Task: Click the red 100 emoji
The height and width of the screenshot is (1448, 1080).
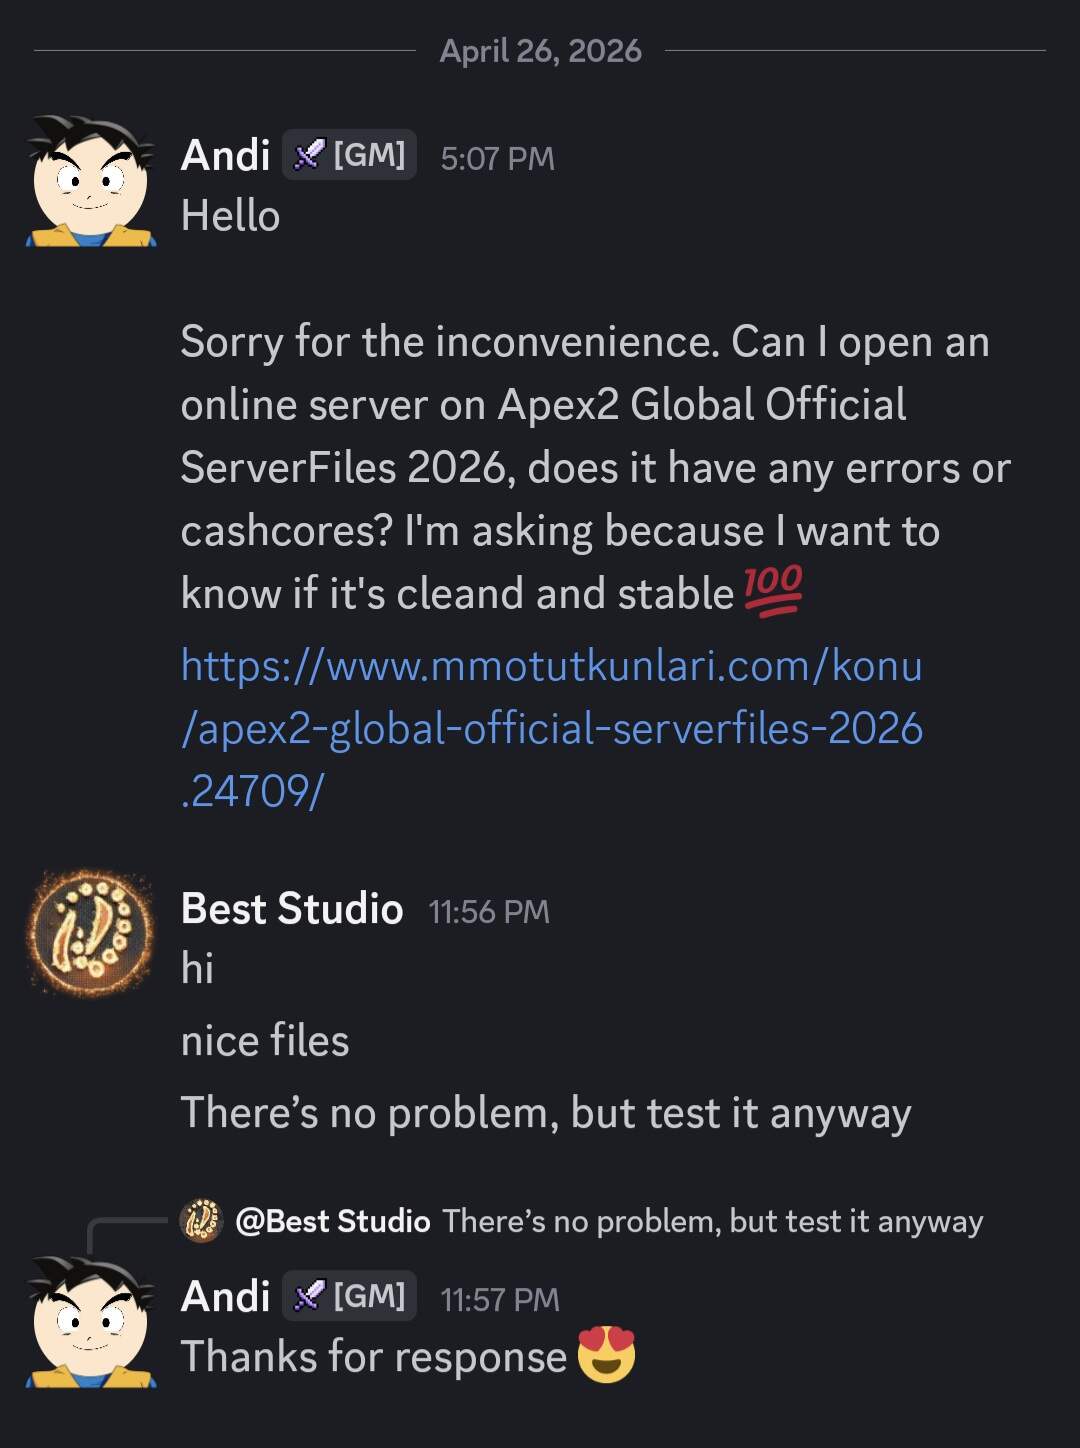Action: pos(773,591)
